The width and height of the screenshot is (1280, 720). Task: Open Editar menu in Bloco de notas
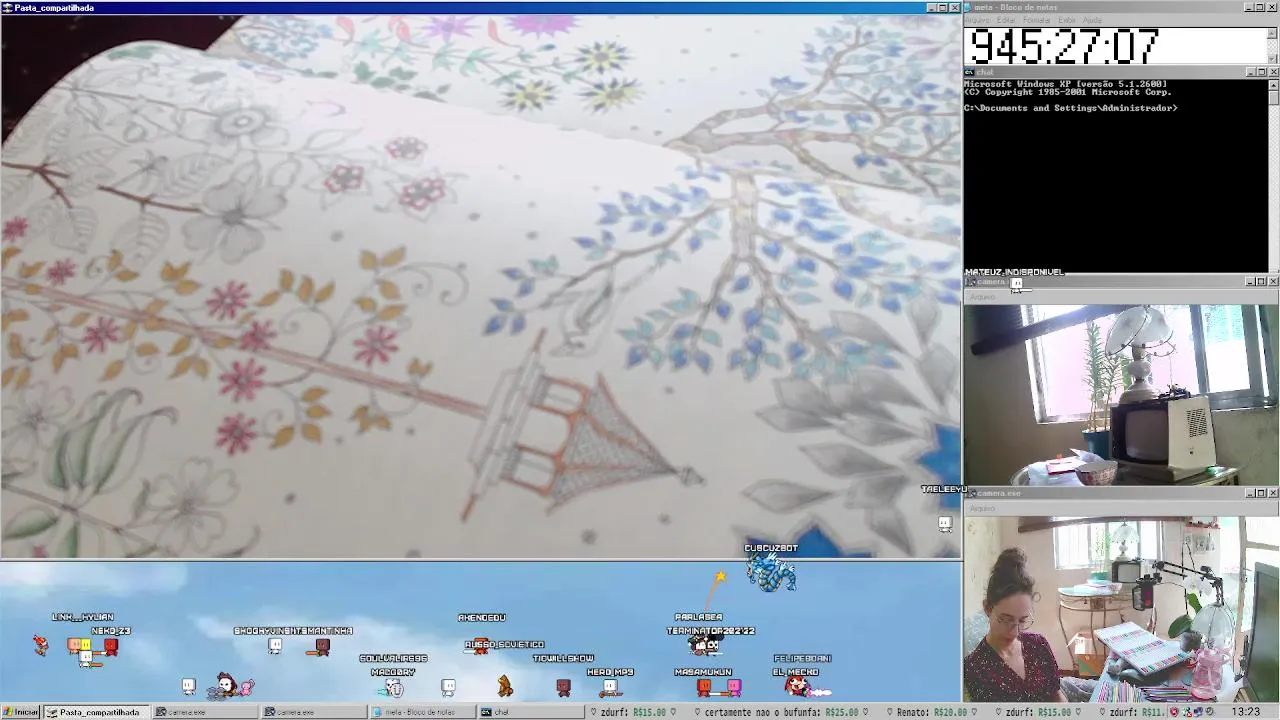[x=1005, y=20]
